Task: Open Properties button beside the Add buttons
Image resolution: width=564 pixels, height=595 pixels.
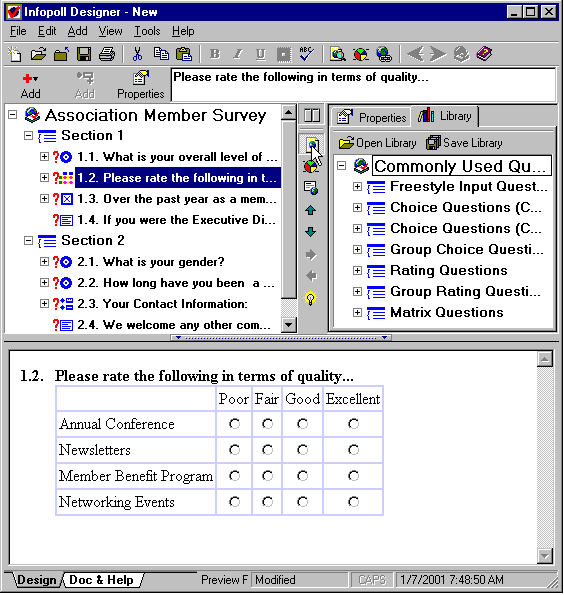Action: pyautogui.click(x=140, y=85)
